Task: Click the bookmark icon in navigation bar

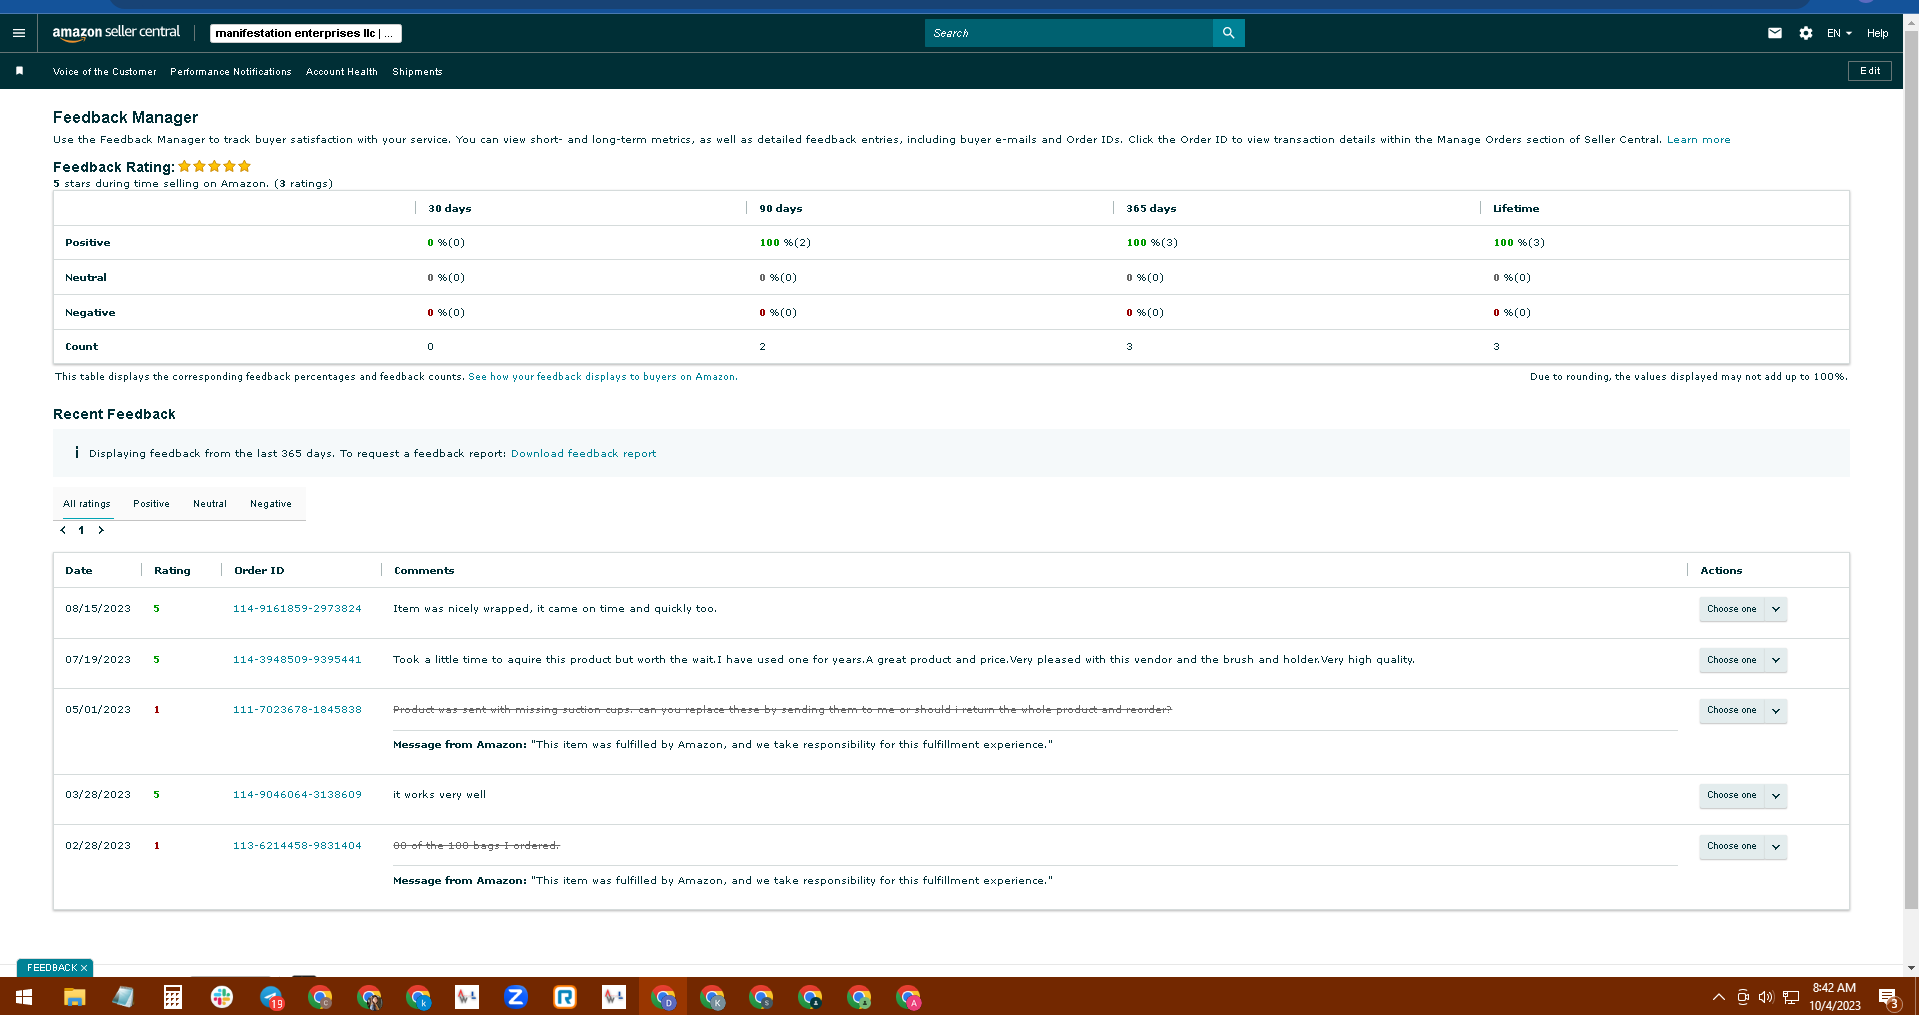Action: click(x=19, y=71)
